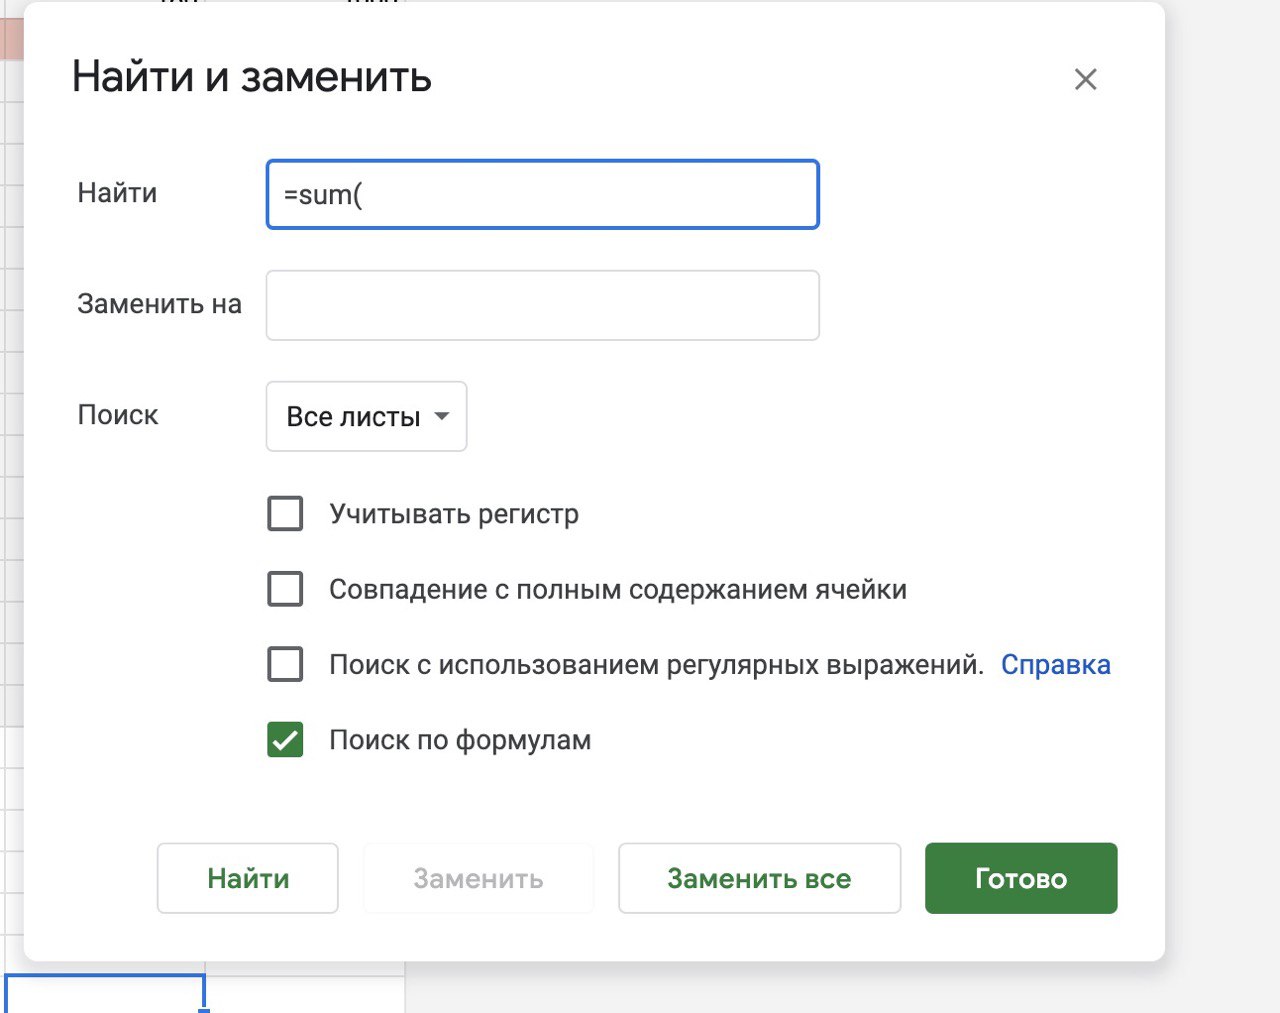Uncheck the green "Поиск по формулам" checkbox

[285, 740]
